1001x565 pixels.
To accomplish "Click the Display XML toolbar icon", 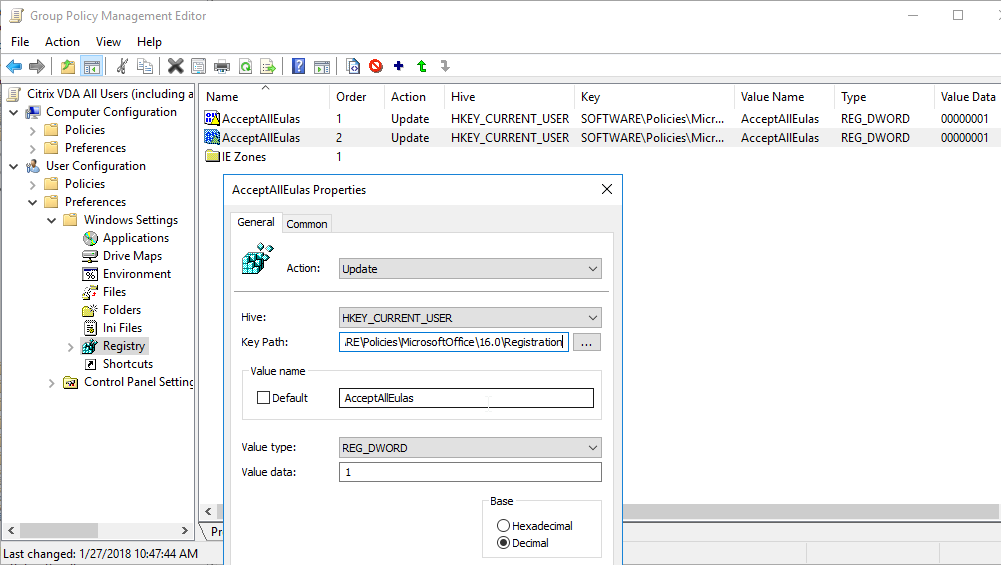I will pyautogui.click(x=352, y=66).
